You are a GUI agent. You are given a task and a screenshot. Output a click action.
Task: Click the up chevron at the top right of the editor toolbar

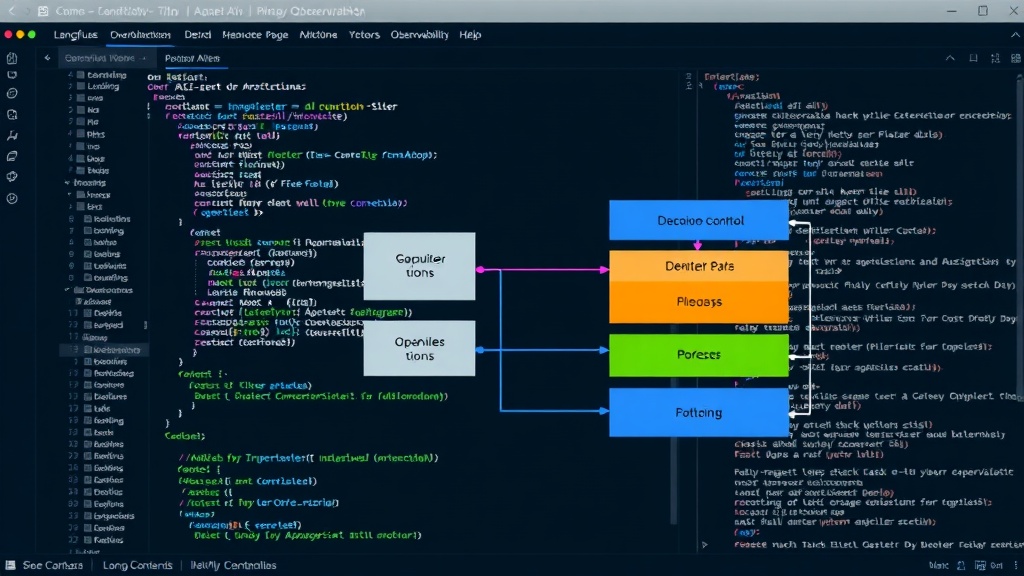(x=950, y=58)
